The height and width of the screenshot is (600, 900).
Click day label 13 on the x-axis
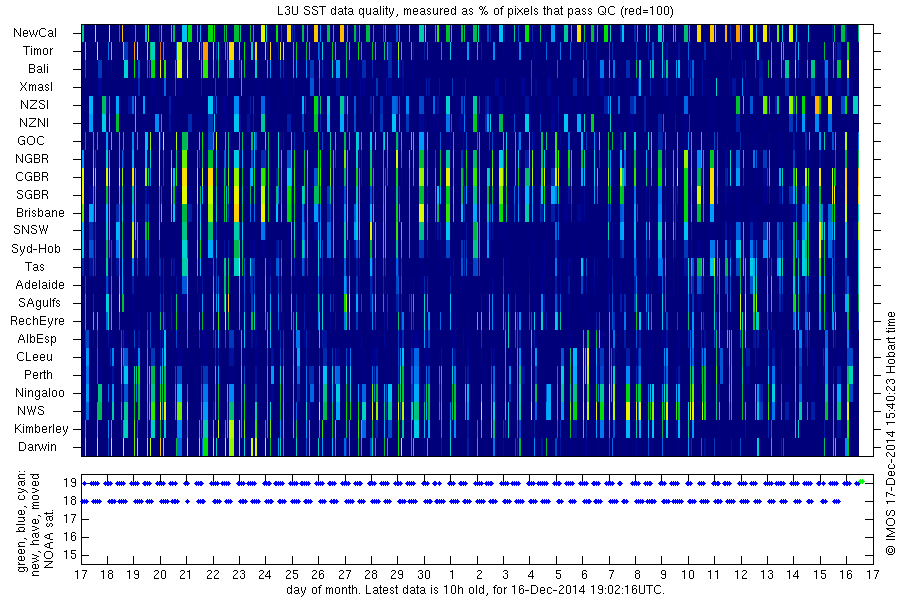click(767, 574)
